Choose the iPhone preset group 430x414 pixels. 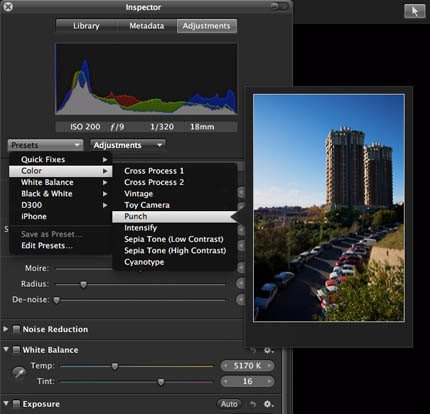[x=61, y=216]
